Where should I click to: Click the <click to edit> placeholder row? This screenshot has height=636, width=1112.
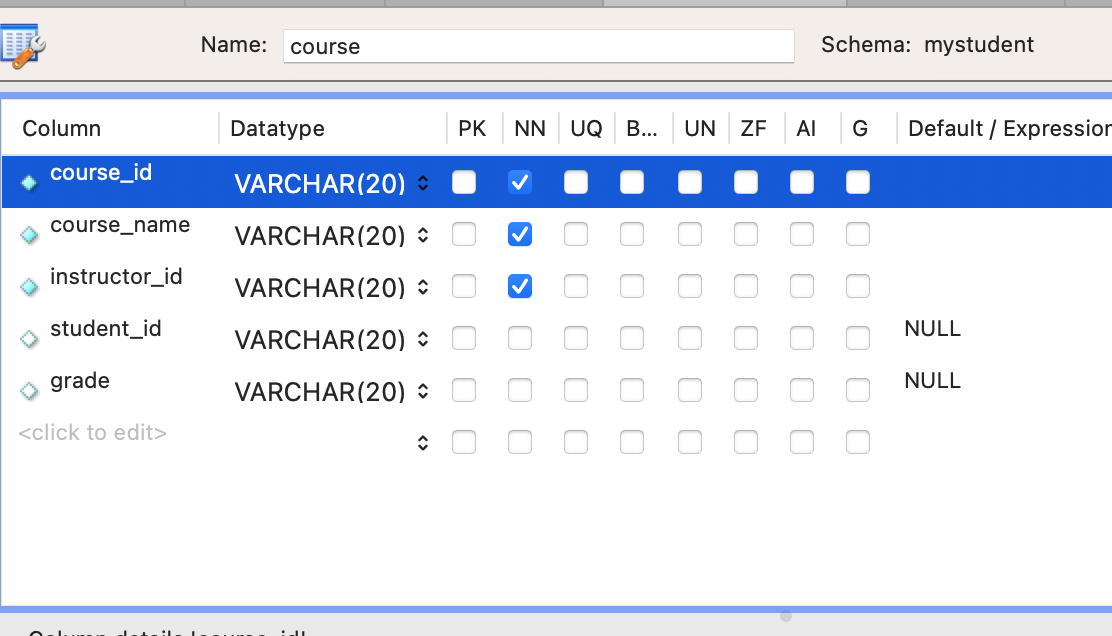coord(92,433)
